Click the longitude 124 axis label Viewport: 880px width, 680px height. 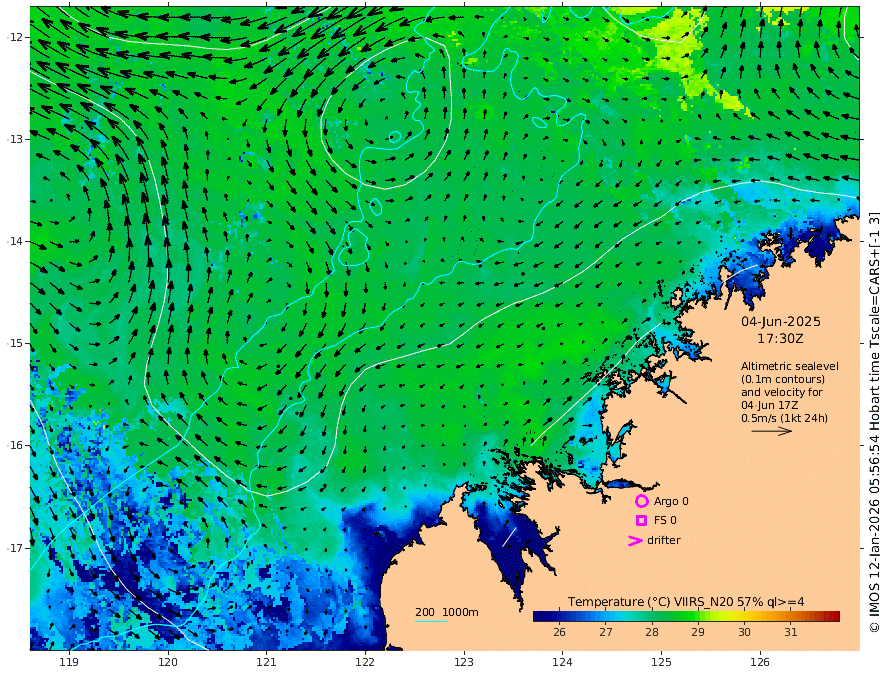(562, 662)
